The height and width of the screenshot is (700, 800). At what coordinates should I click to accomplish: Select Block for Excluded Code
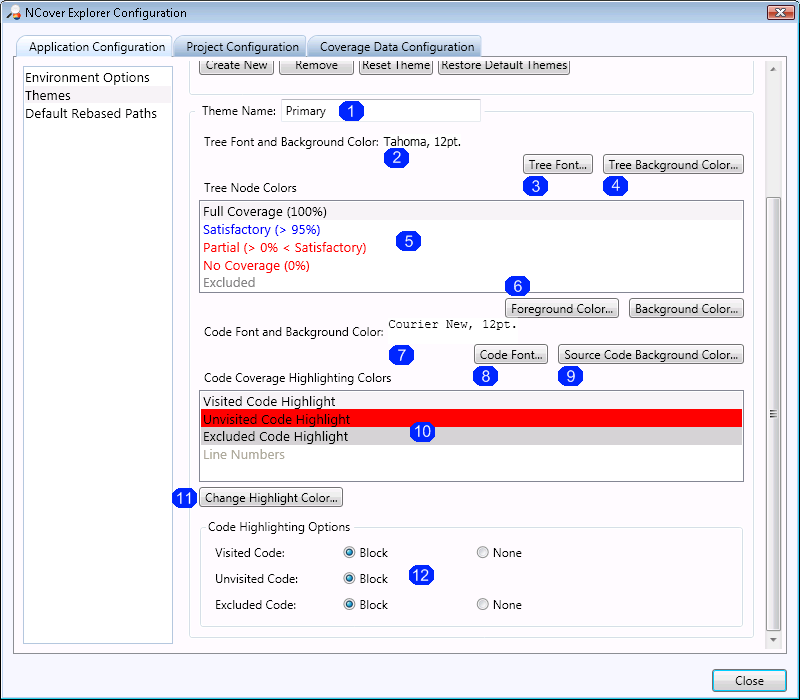click(x=349, y=605)
